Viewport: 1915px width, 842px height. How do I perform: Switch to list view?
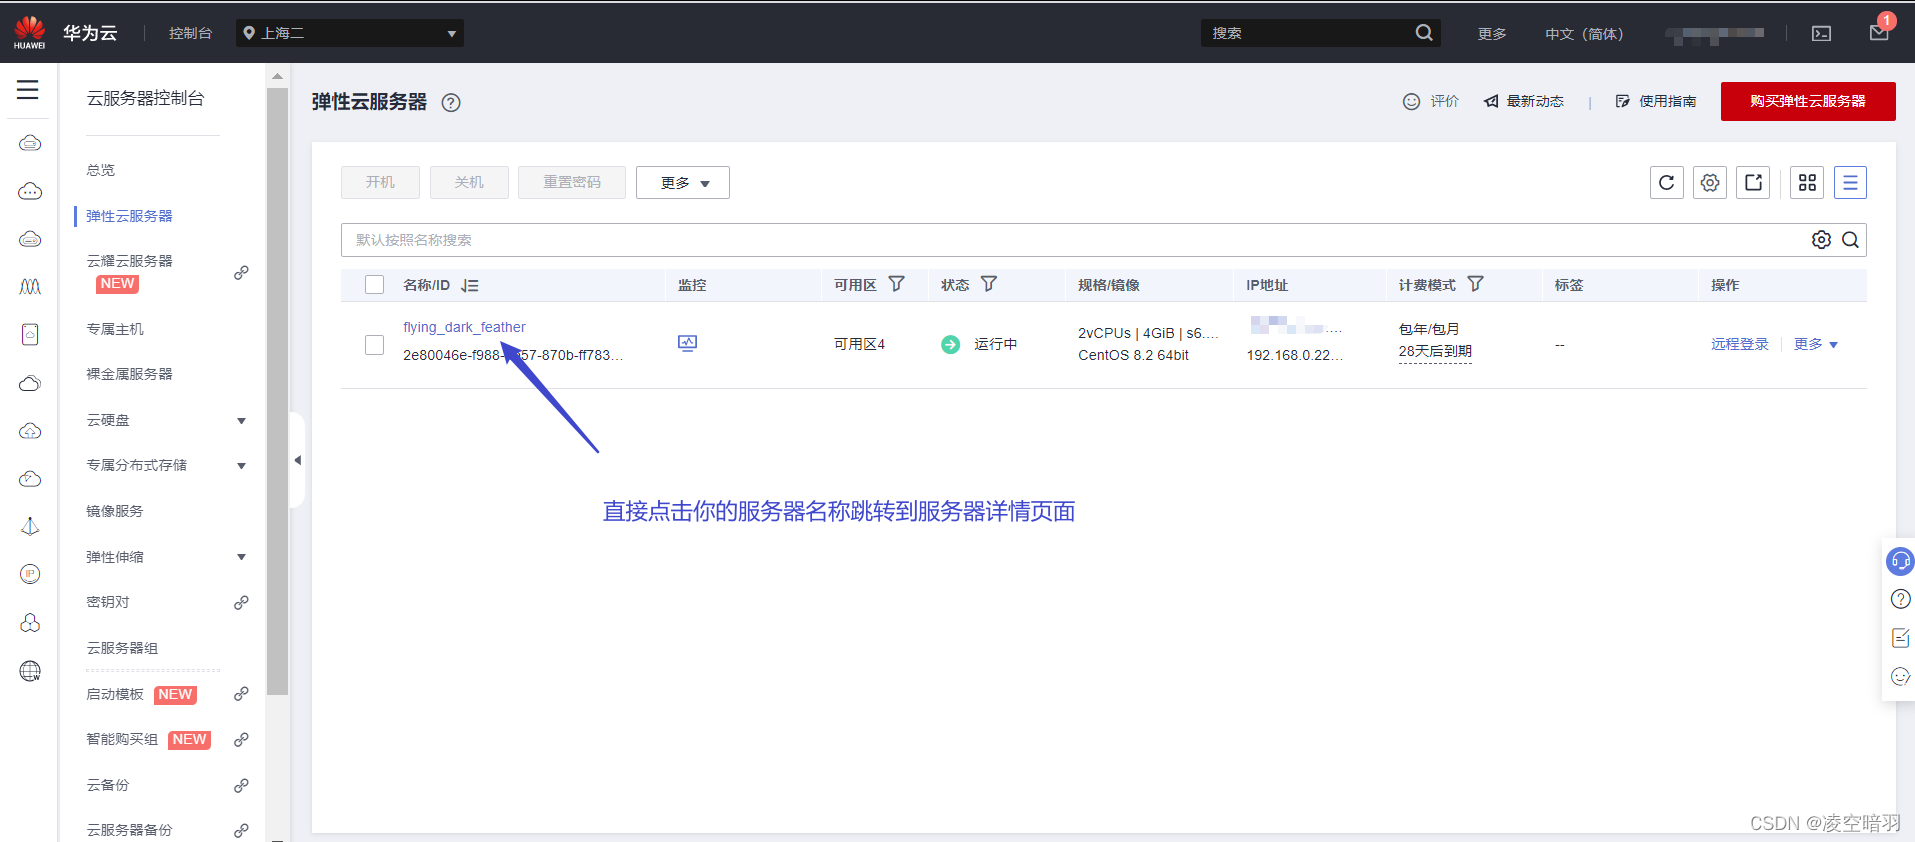click(1850, 183)
